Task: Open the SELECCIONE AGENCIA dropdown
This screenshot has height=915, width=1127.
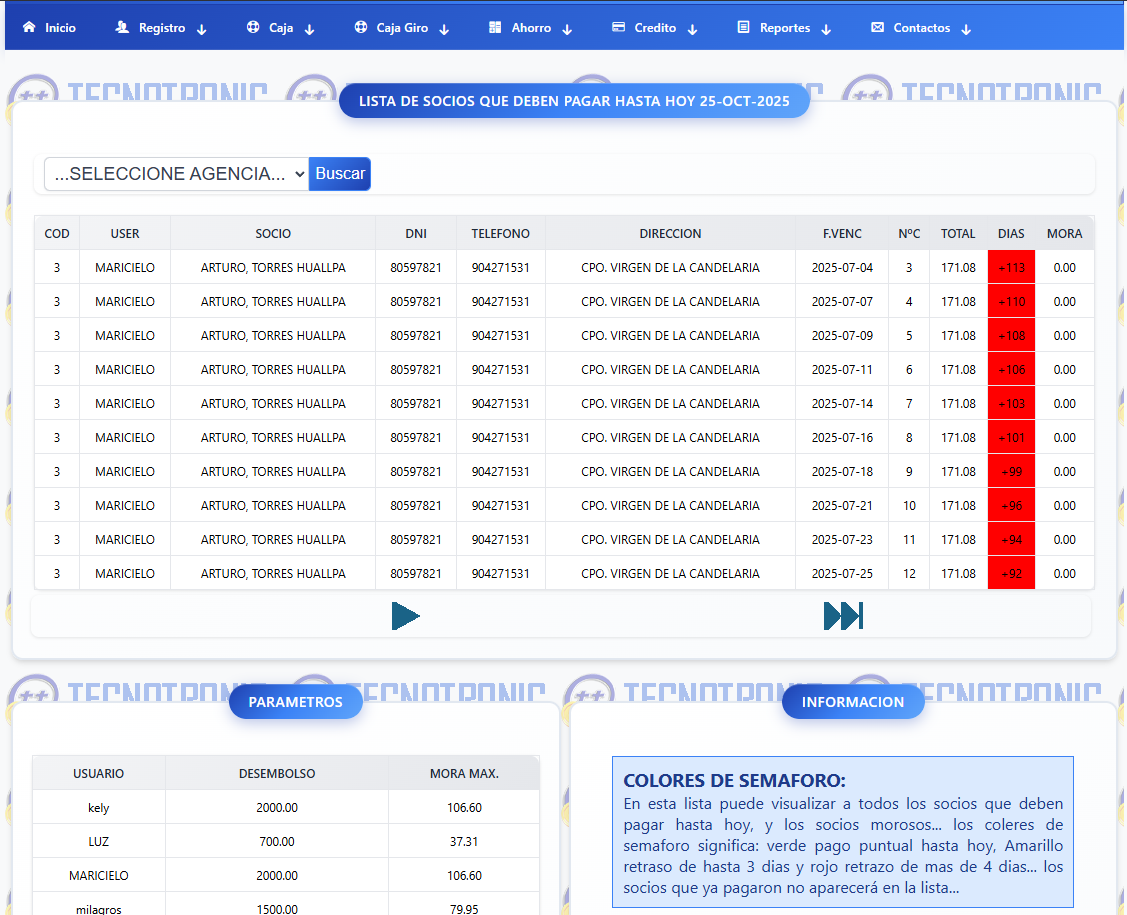Action: point(176,174)
